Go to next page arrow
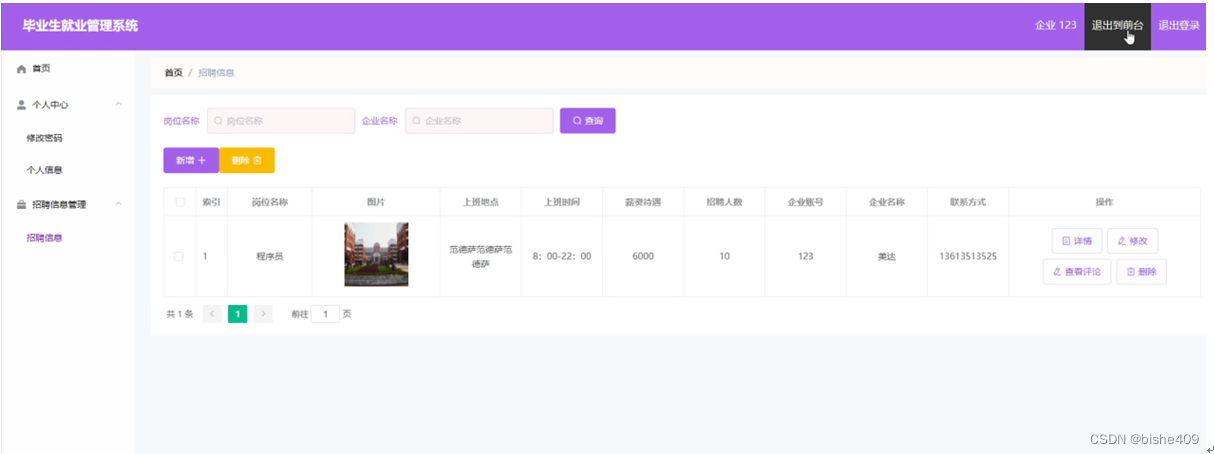 click(x=263, y=314)
